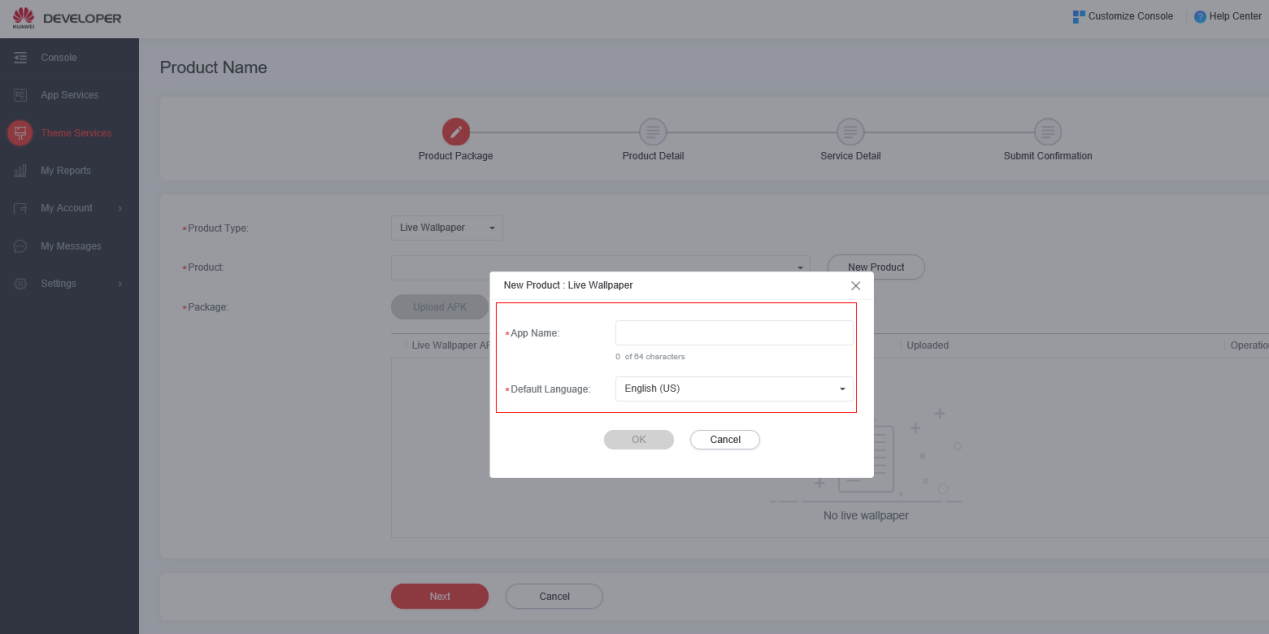Select the Product Detail step icon
This screenshot has height=634, width=1269.
[652, 131]
